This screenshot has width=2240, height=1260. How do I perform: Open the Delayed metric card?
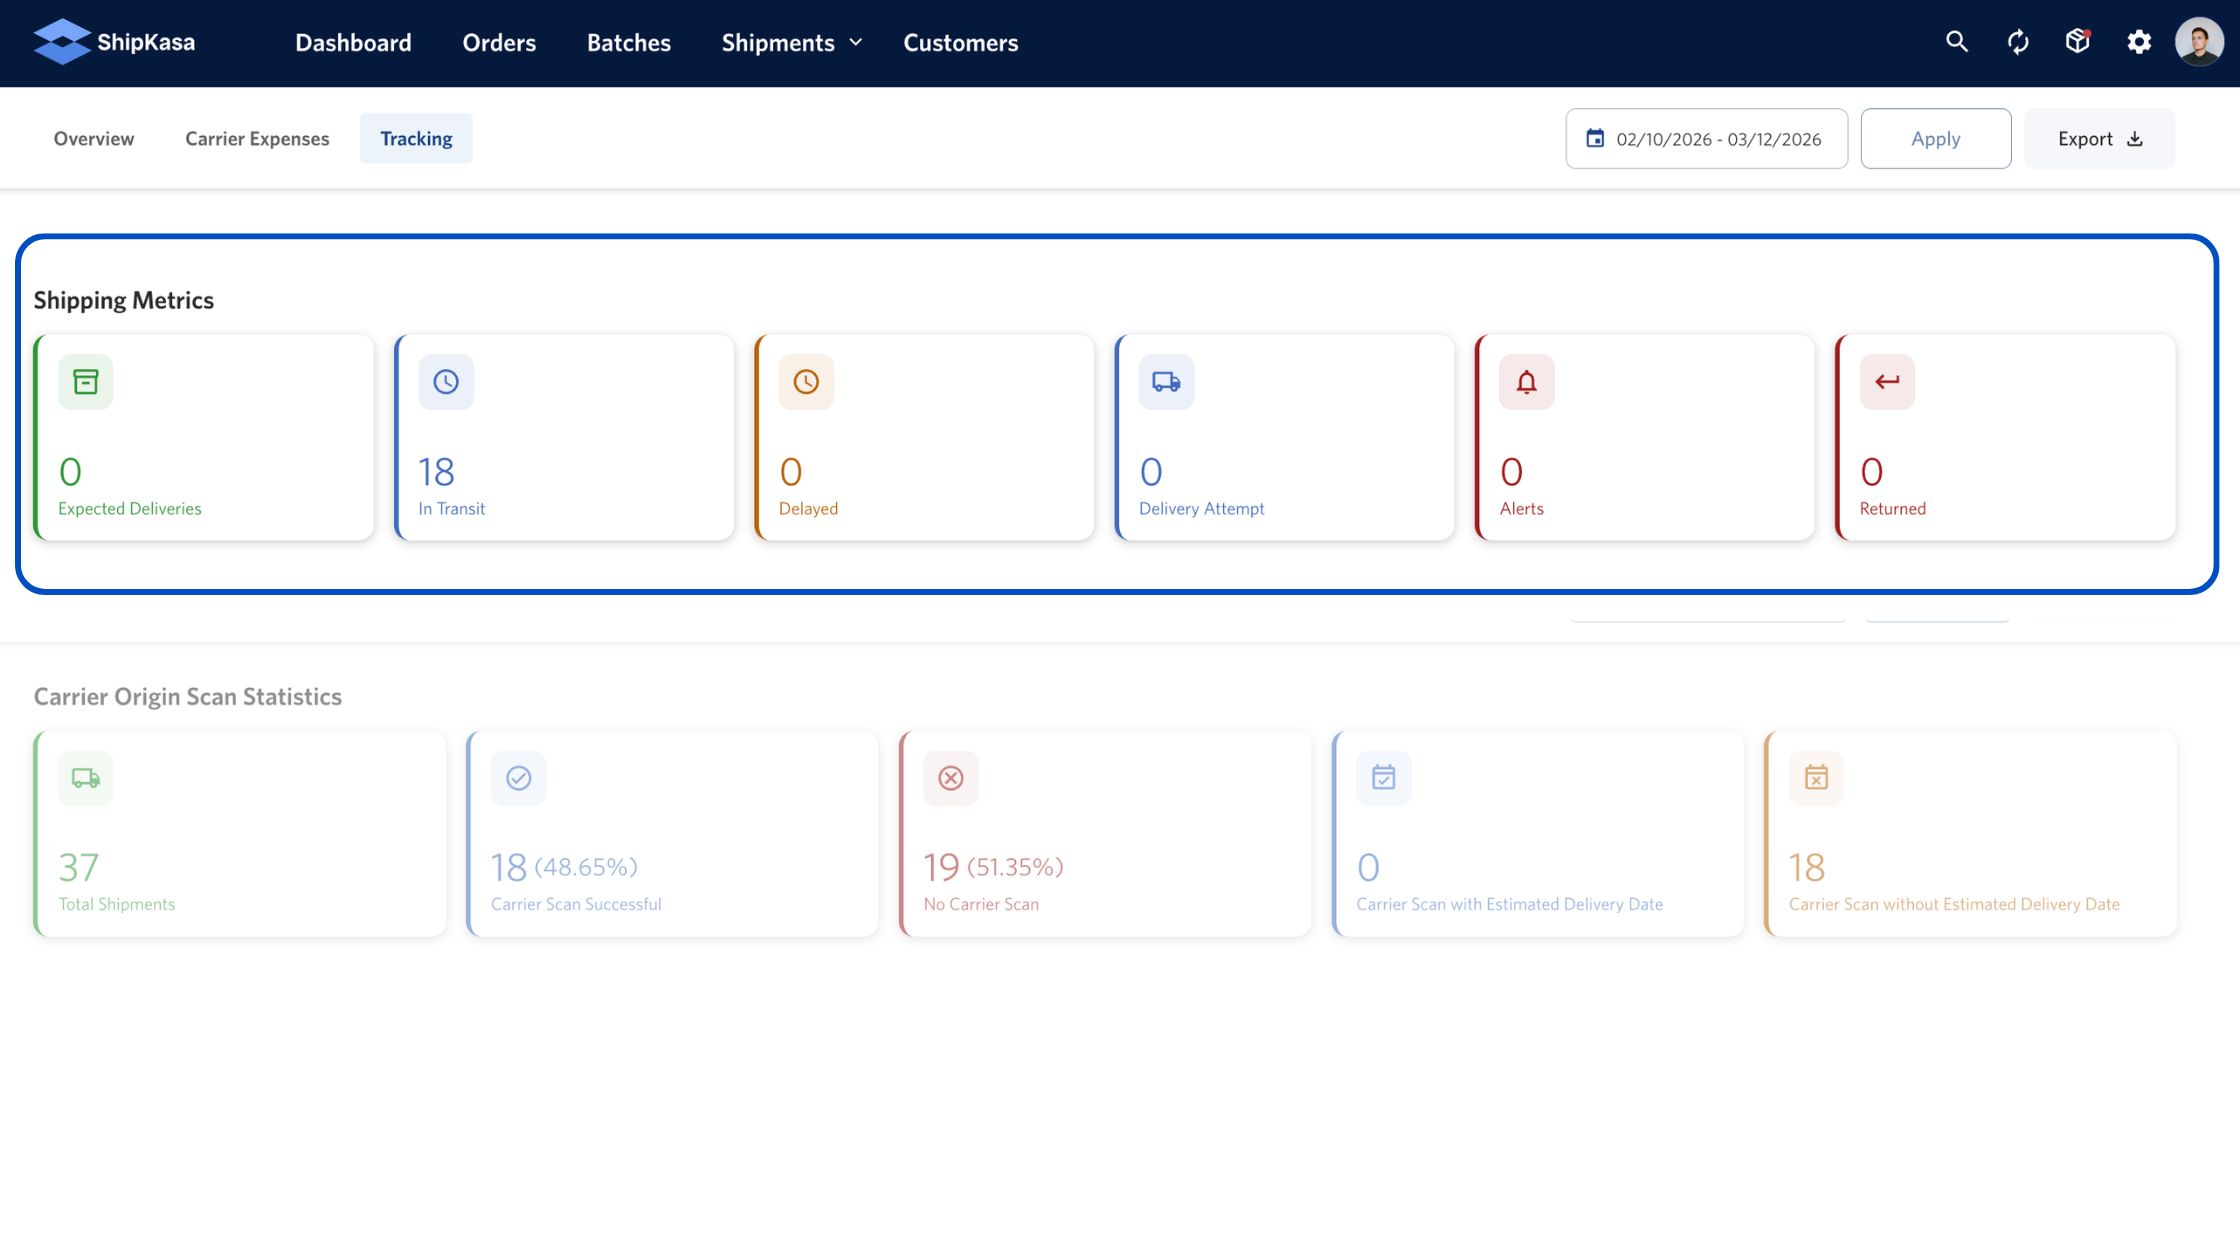(924, 438)
